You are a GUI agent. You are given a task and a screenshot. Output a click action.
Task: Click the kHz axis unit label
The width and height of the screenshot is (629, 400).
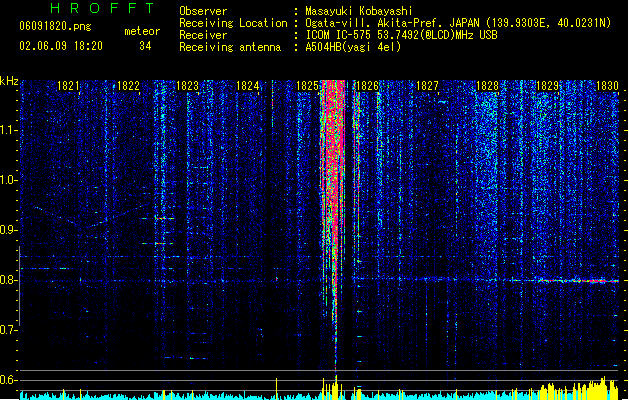click(x=9, y=81)
